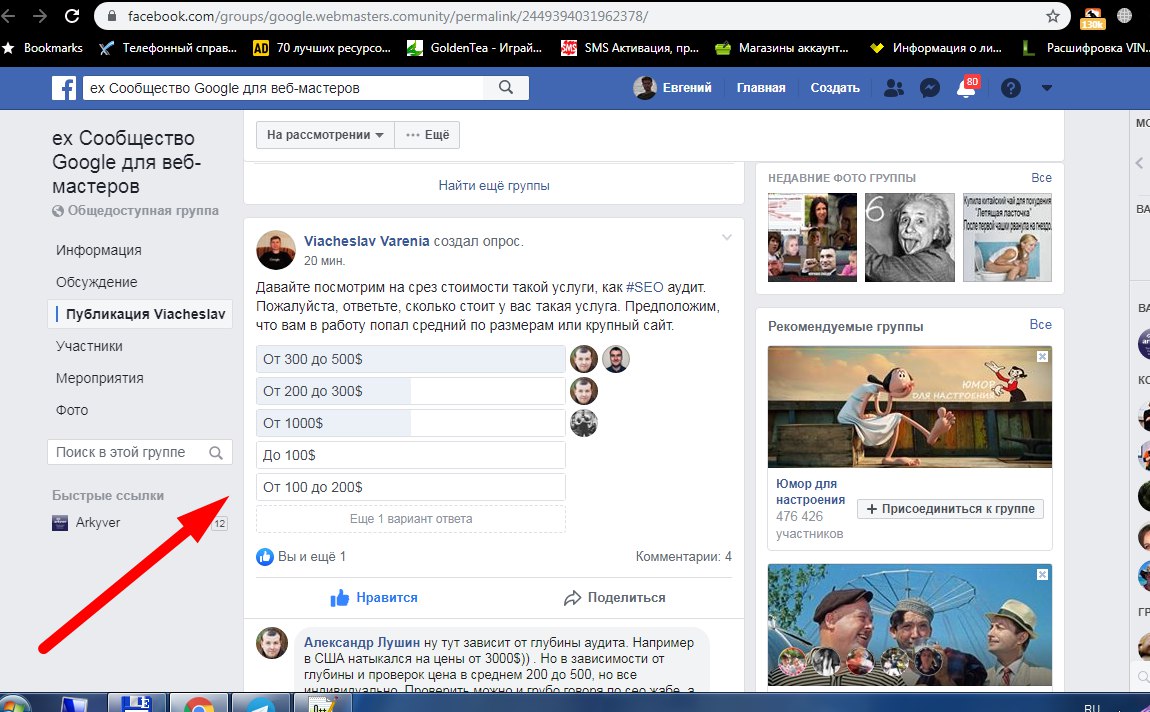This screenshot has width=1150, height=712.
Task: Open the Телефонный справ... bookmark
Action: pos(167,48)
